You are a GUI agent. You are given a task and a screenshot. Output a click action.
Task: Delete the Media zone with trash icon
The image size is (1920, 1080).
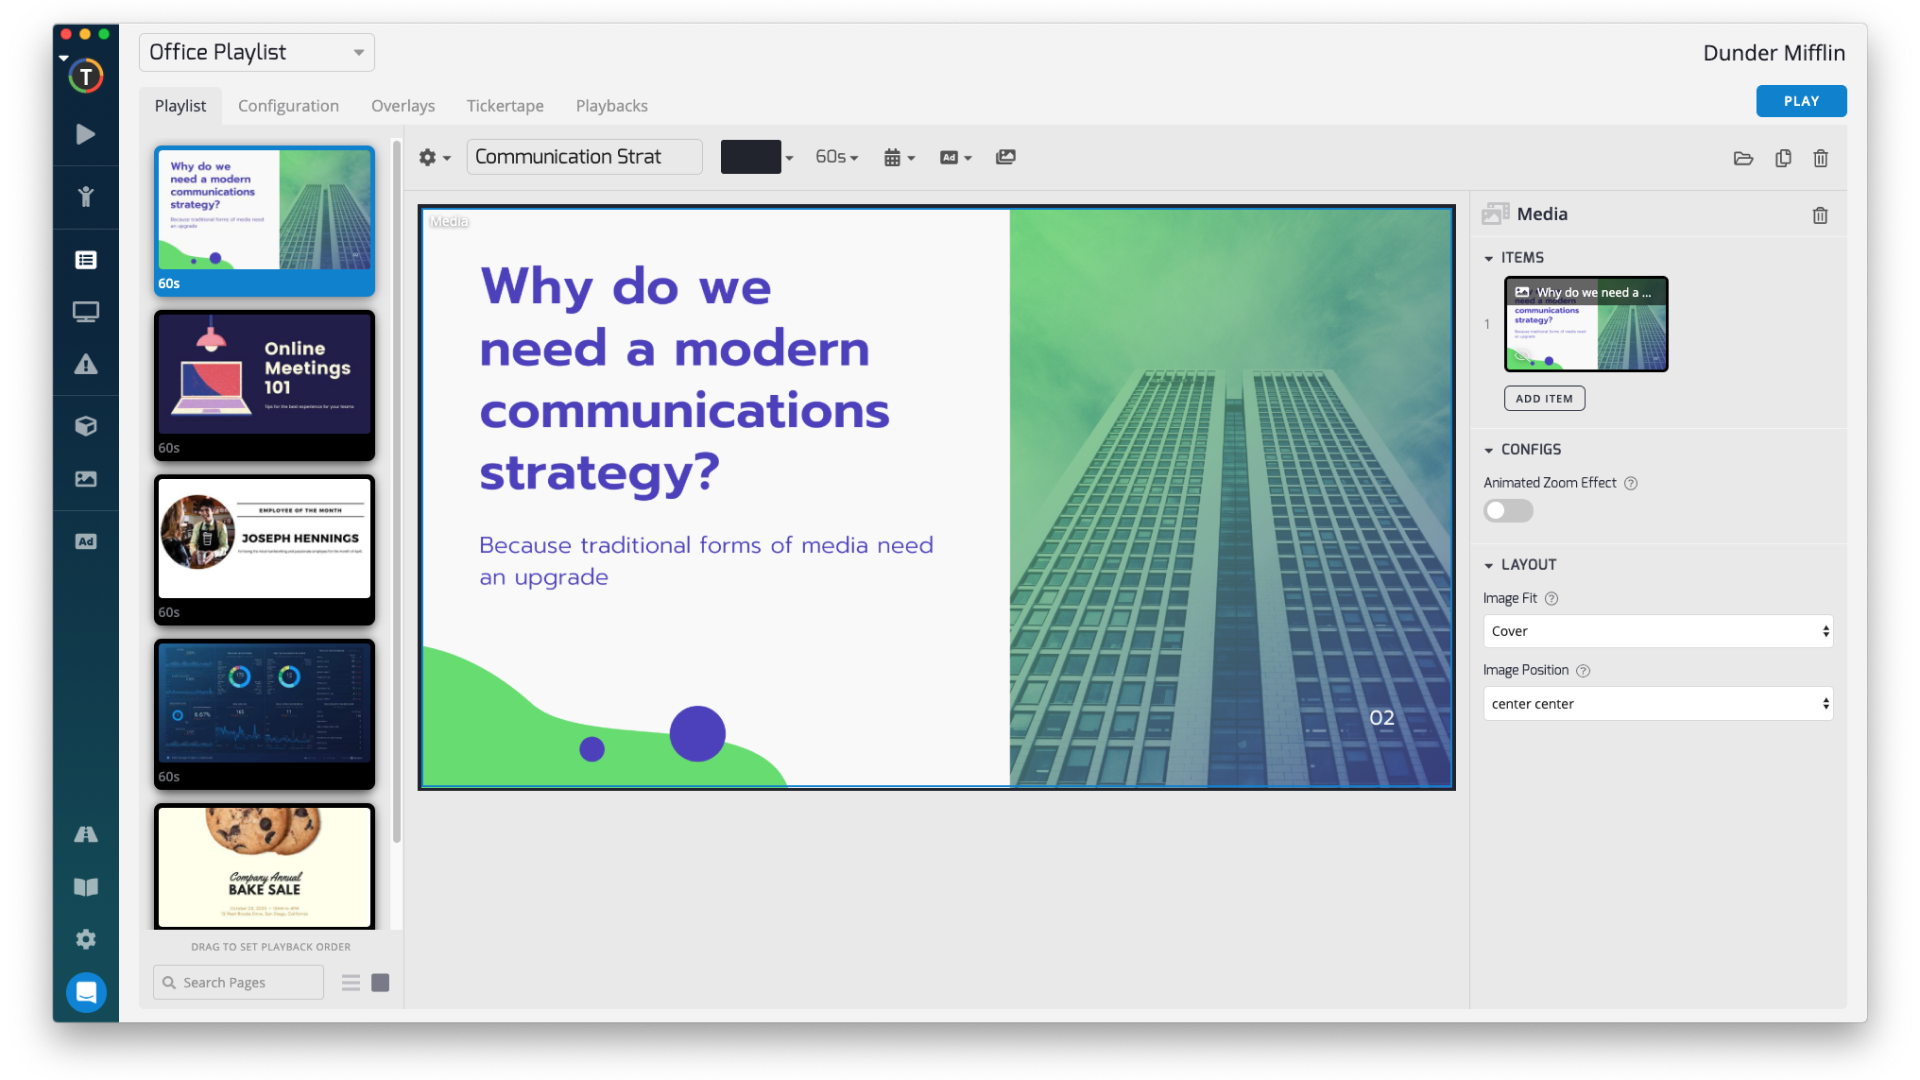click(x=1820, y=215)
